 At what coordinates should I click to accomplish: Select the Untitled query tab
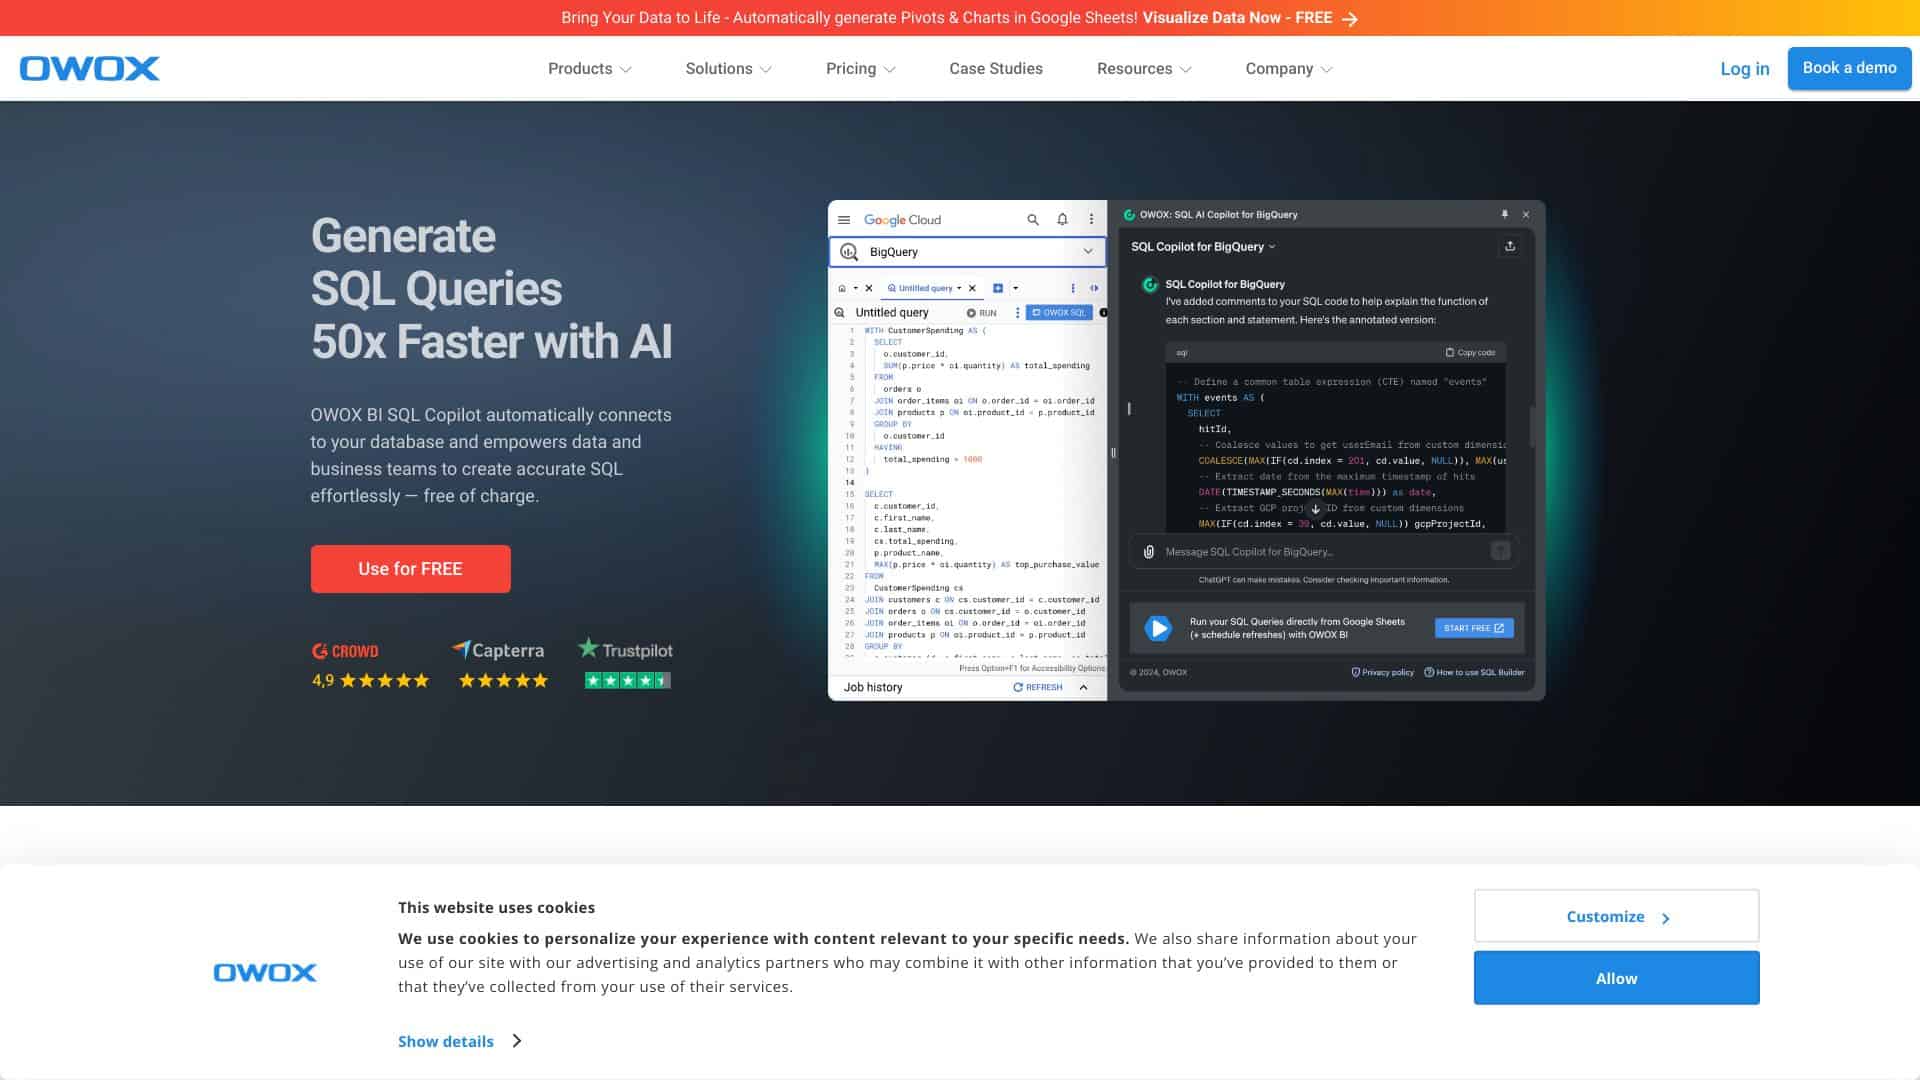tap(923, 288)
